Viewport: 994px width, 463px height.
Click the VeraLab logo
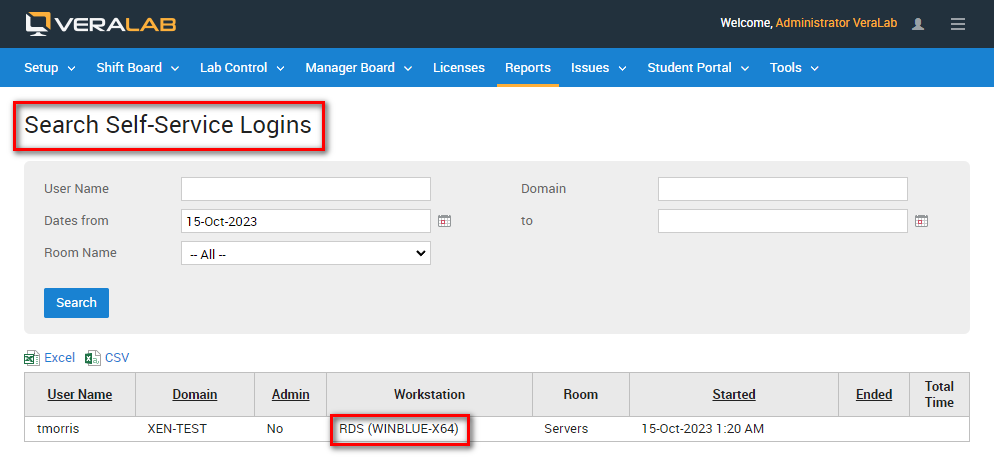[101, 24]
